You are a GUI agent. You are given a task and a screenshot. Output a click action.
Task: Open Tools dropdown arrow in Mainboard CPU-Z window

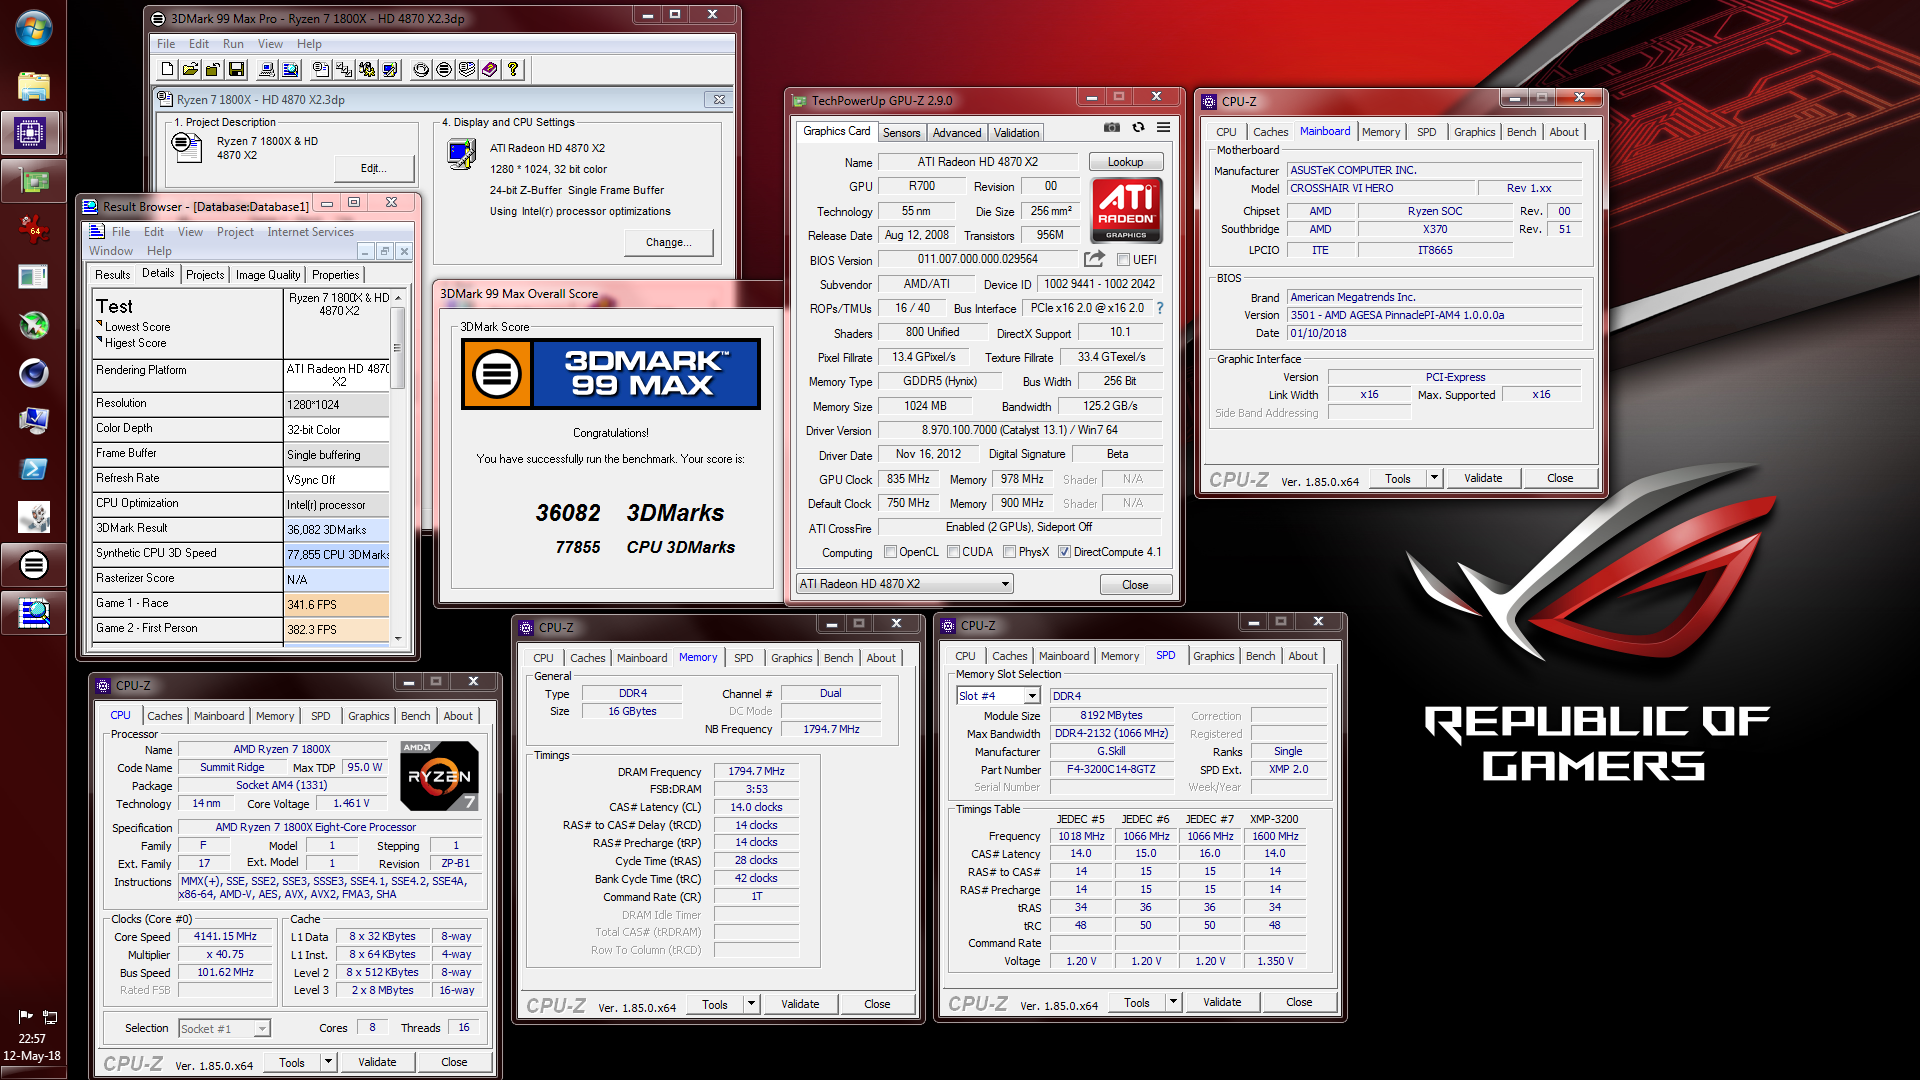click(x=1434, y=478)
